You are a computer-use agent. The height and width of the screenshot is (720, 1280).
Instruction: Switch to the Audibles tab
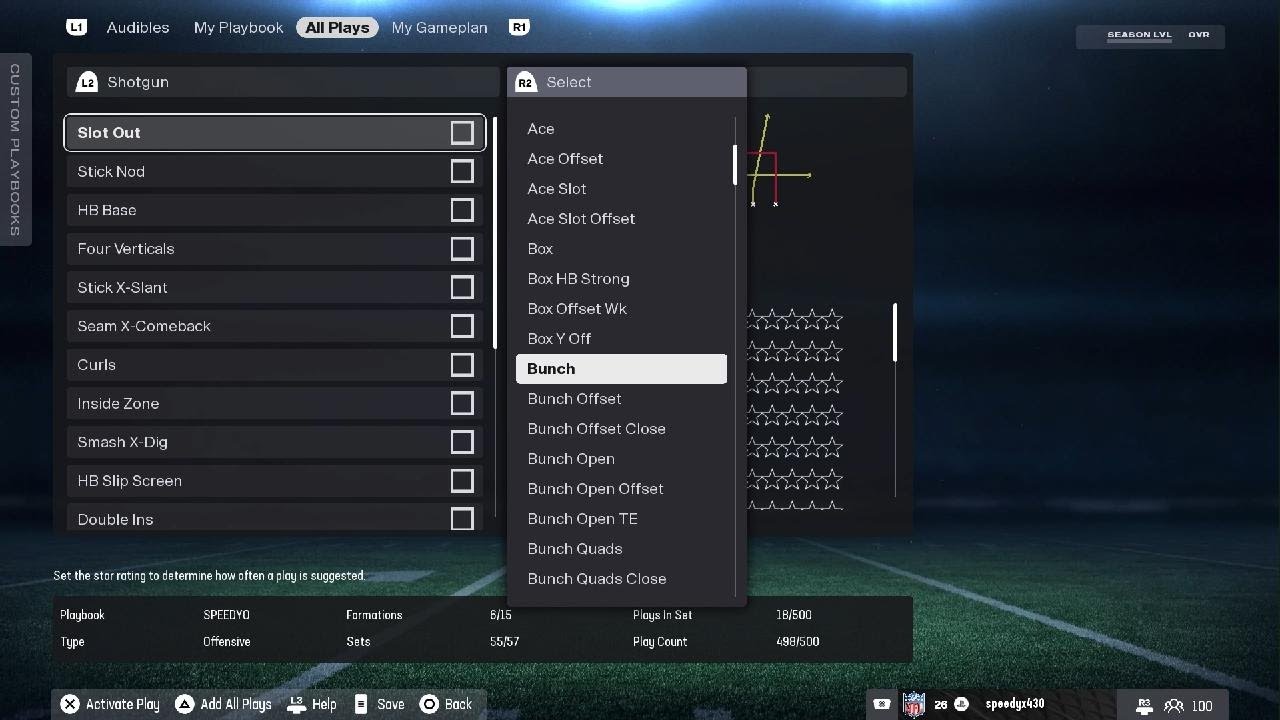(x=138, y=27)
